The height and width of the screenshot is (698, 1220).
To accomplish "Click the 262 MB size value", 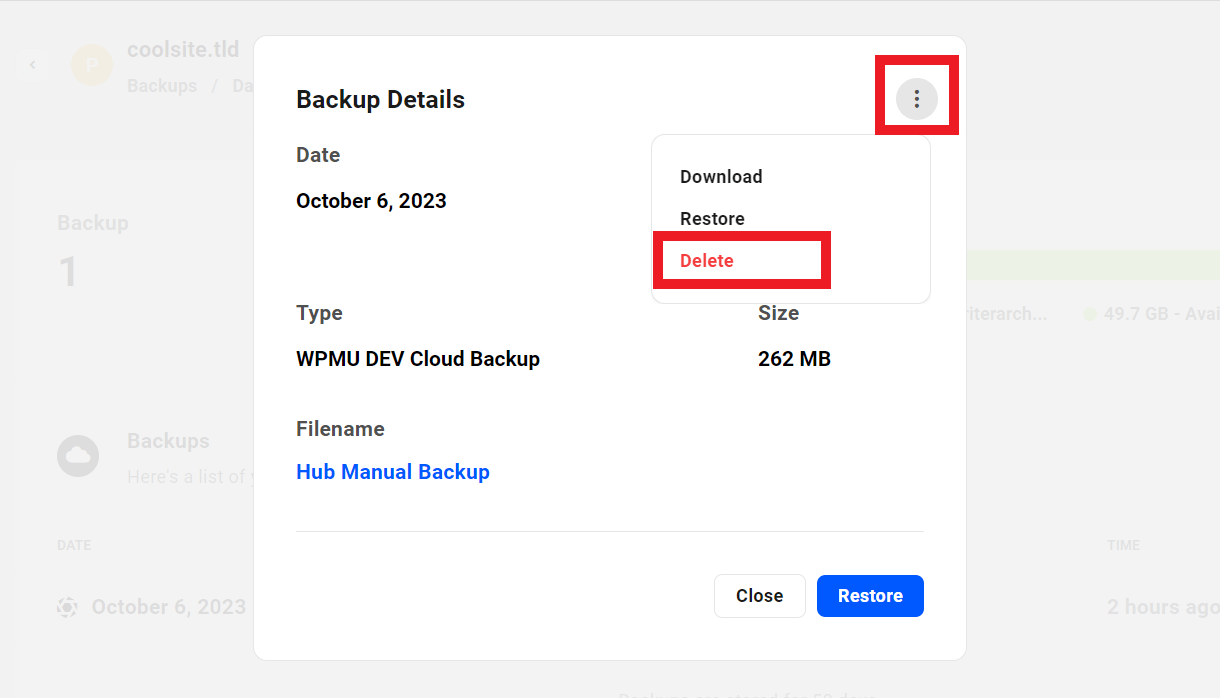I will tap(794, 359).
